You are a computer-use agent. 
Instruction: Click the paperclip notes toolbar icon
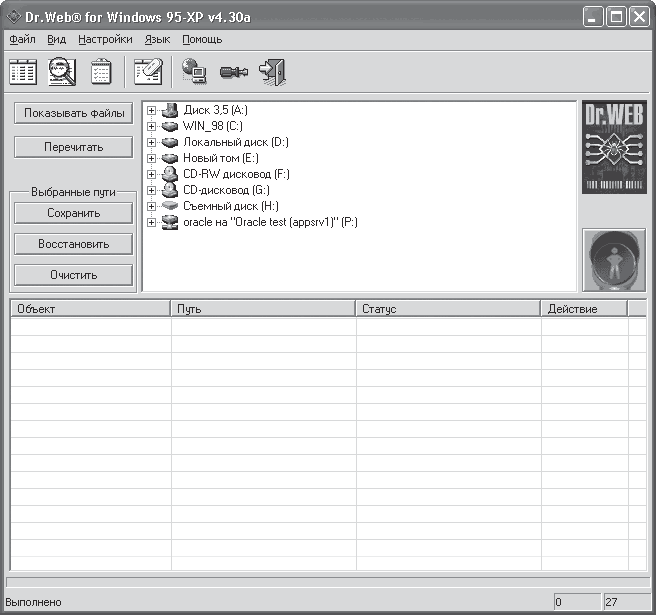tap(148, 71)
